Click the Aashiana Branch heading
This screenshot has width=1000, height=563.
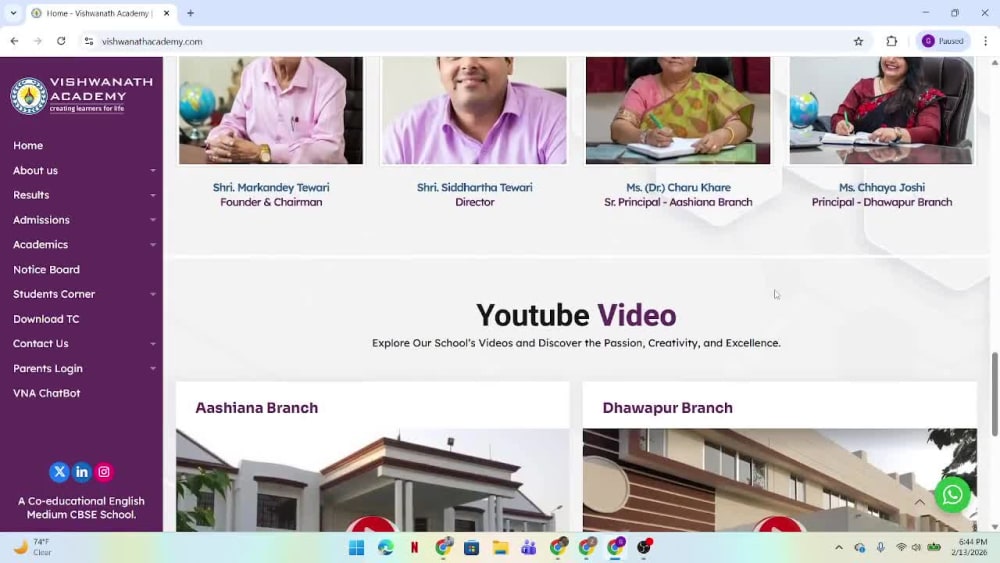(x=256, y=407)
